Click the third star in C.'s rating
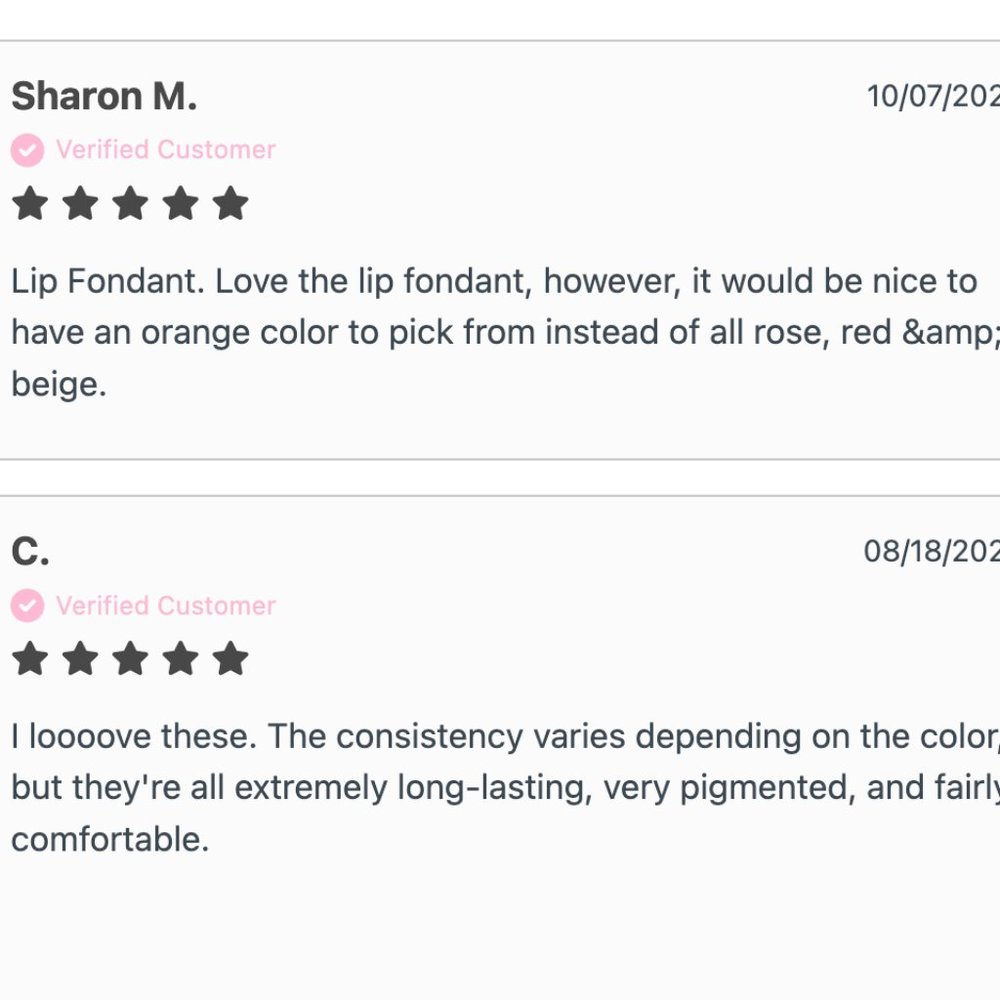Viewport: 1000px width, 1000px height. pyautogui.click(x=130, y=659)
